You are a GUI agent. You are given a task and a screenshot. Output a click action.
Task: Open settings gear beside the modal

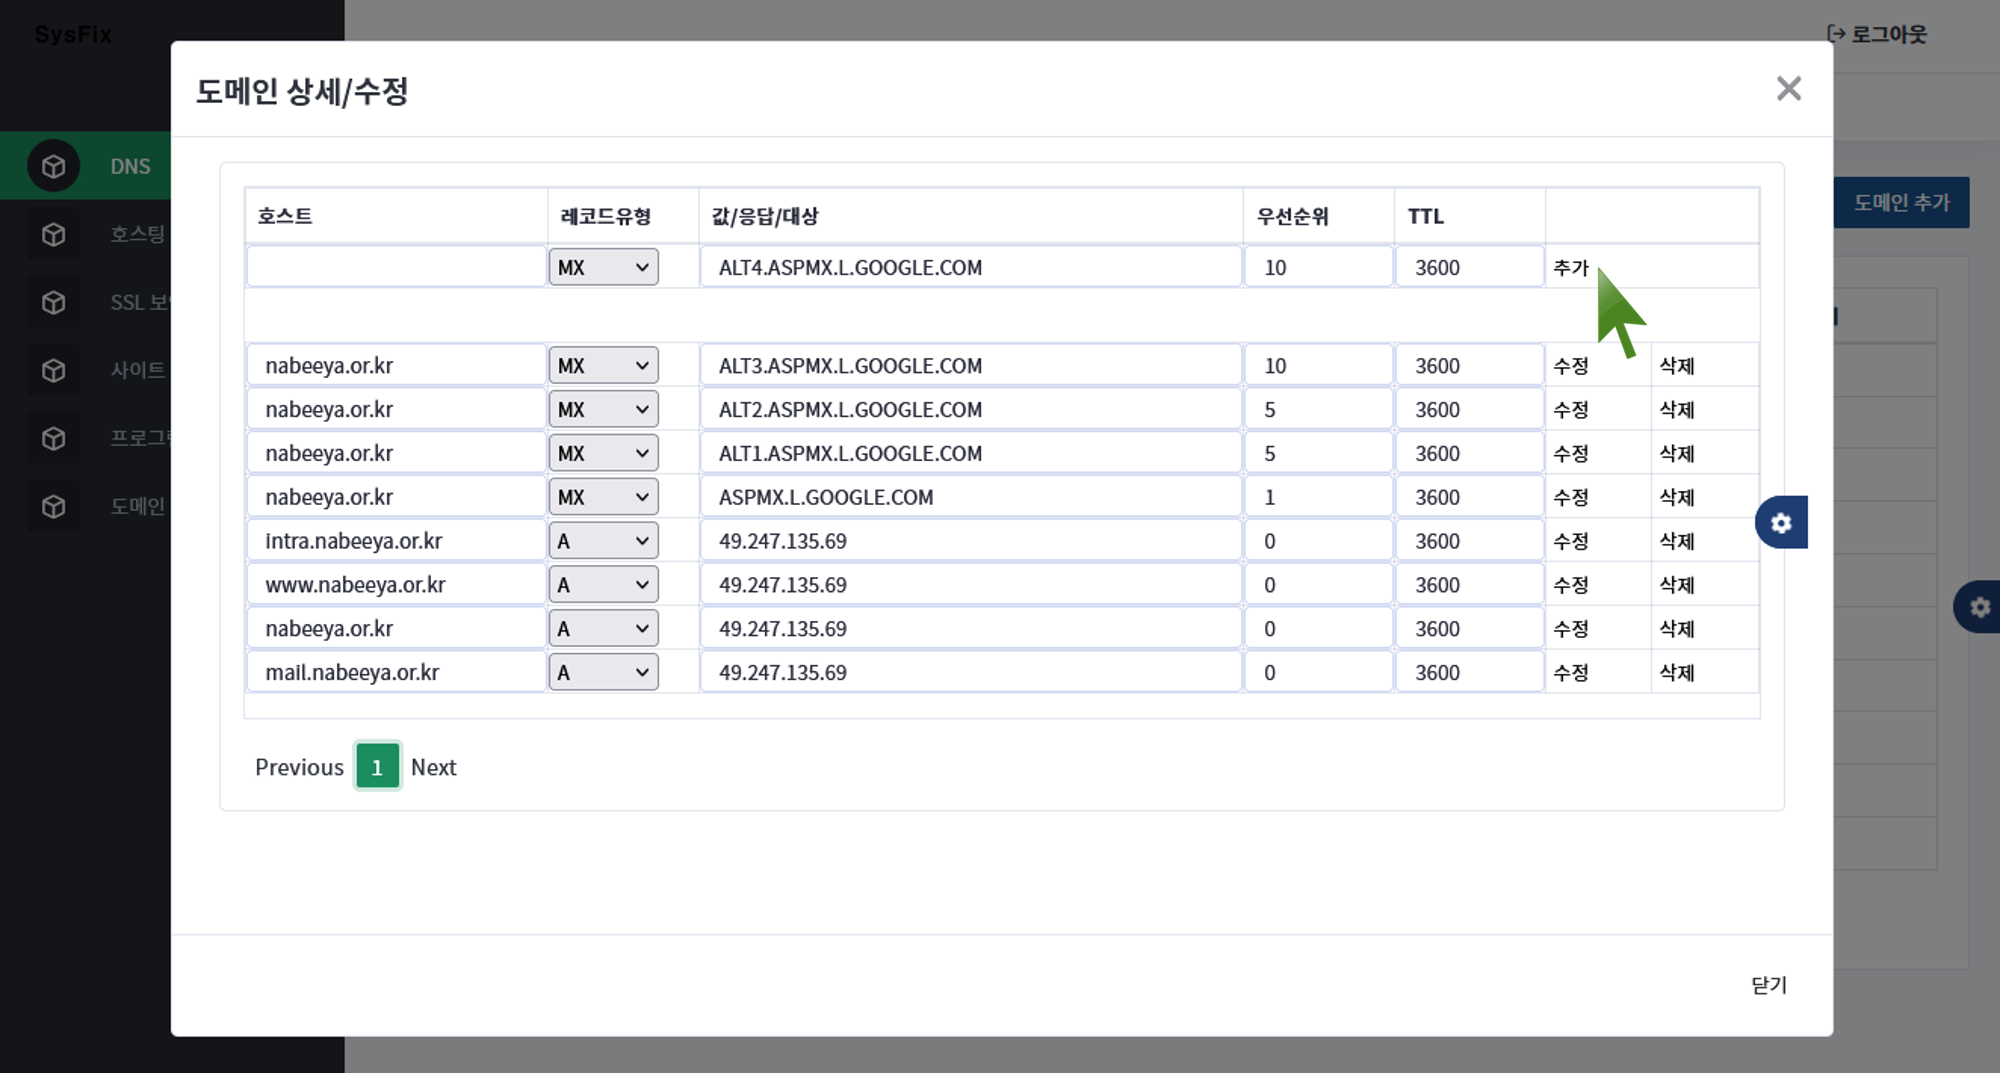pos(1781,522)
